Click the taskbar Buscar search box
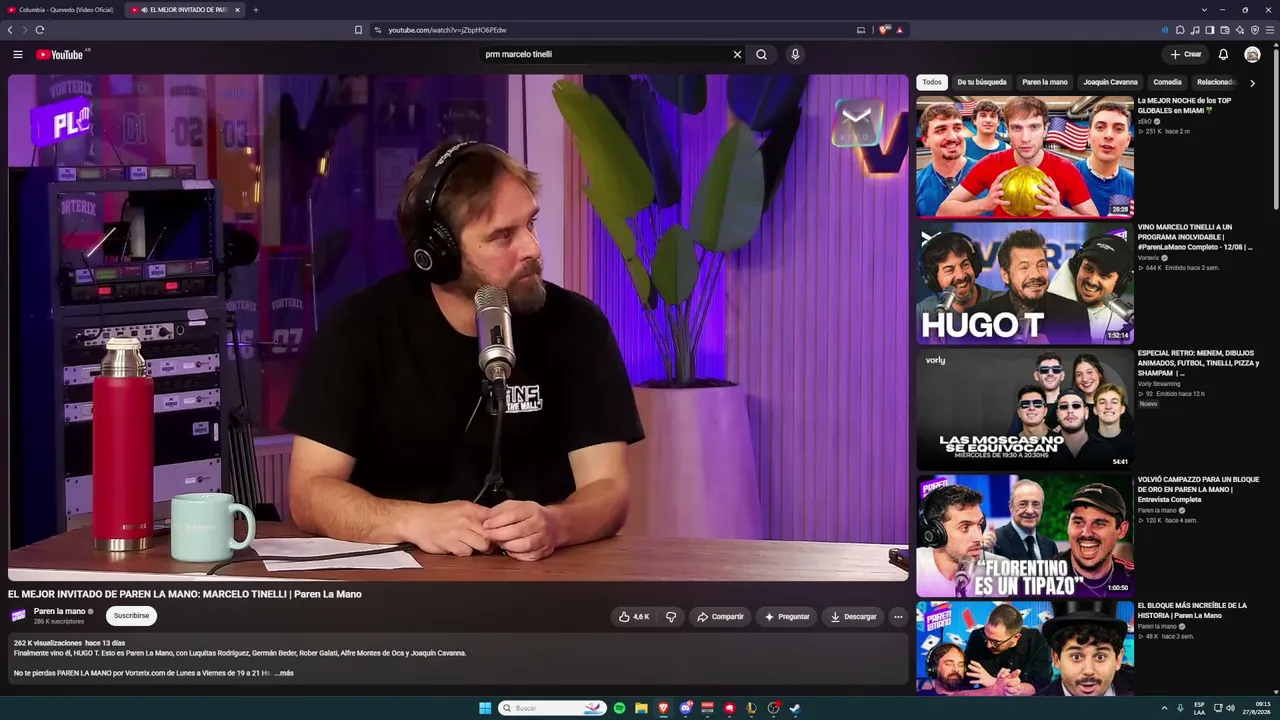 click(552, 708)
